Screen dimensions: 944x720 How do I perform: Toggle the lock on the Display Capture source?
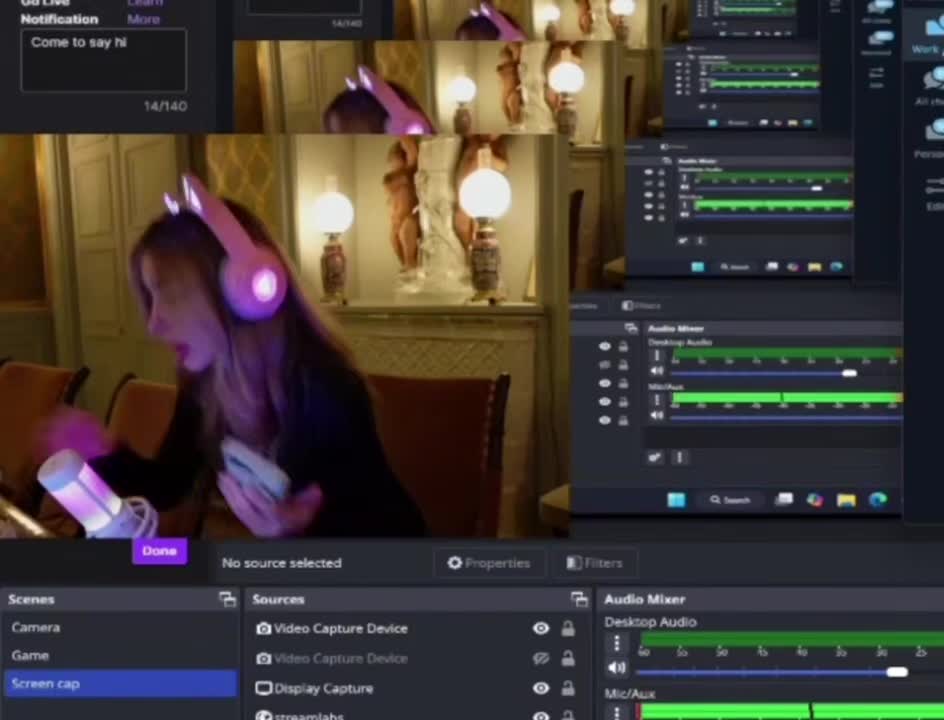pyautogui.click(x=568, y=688)
